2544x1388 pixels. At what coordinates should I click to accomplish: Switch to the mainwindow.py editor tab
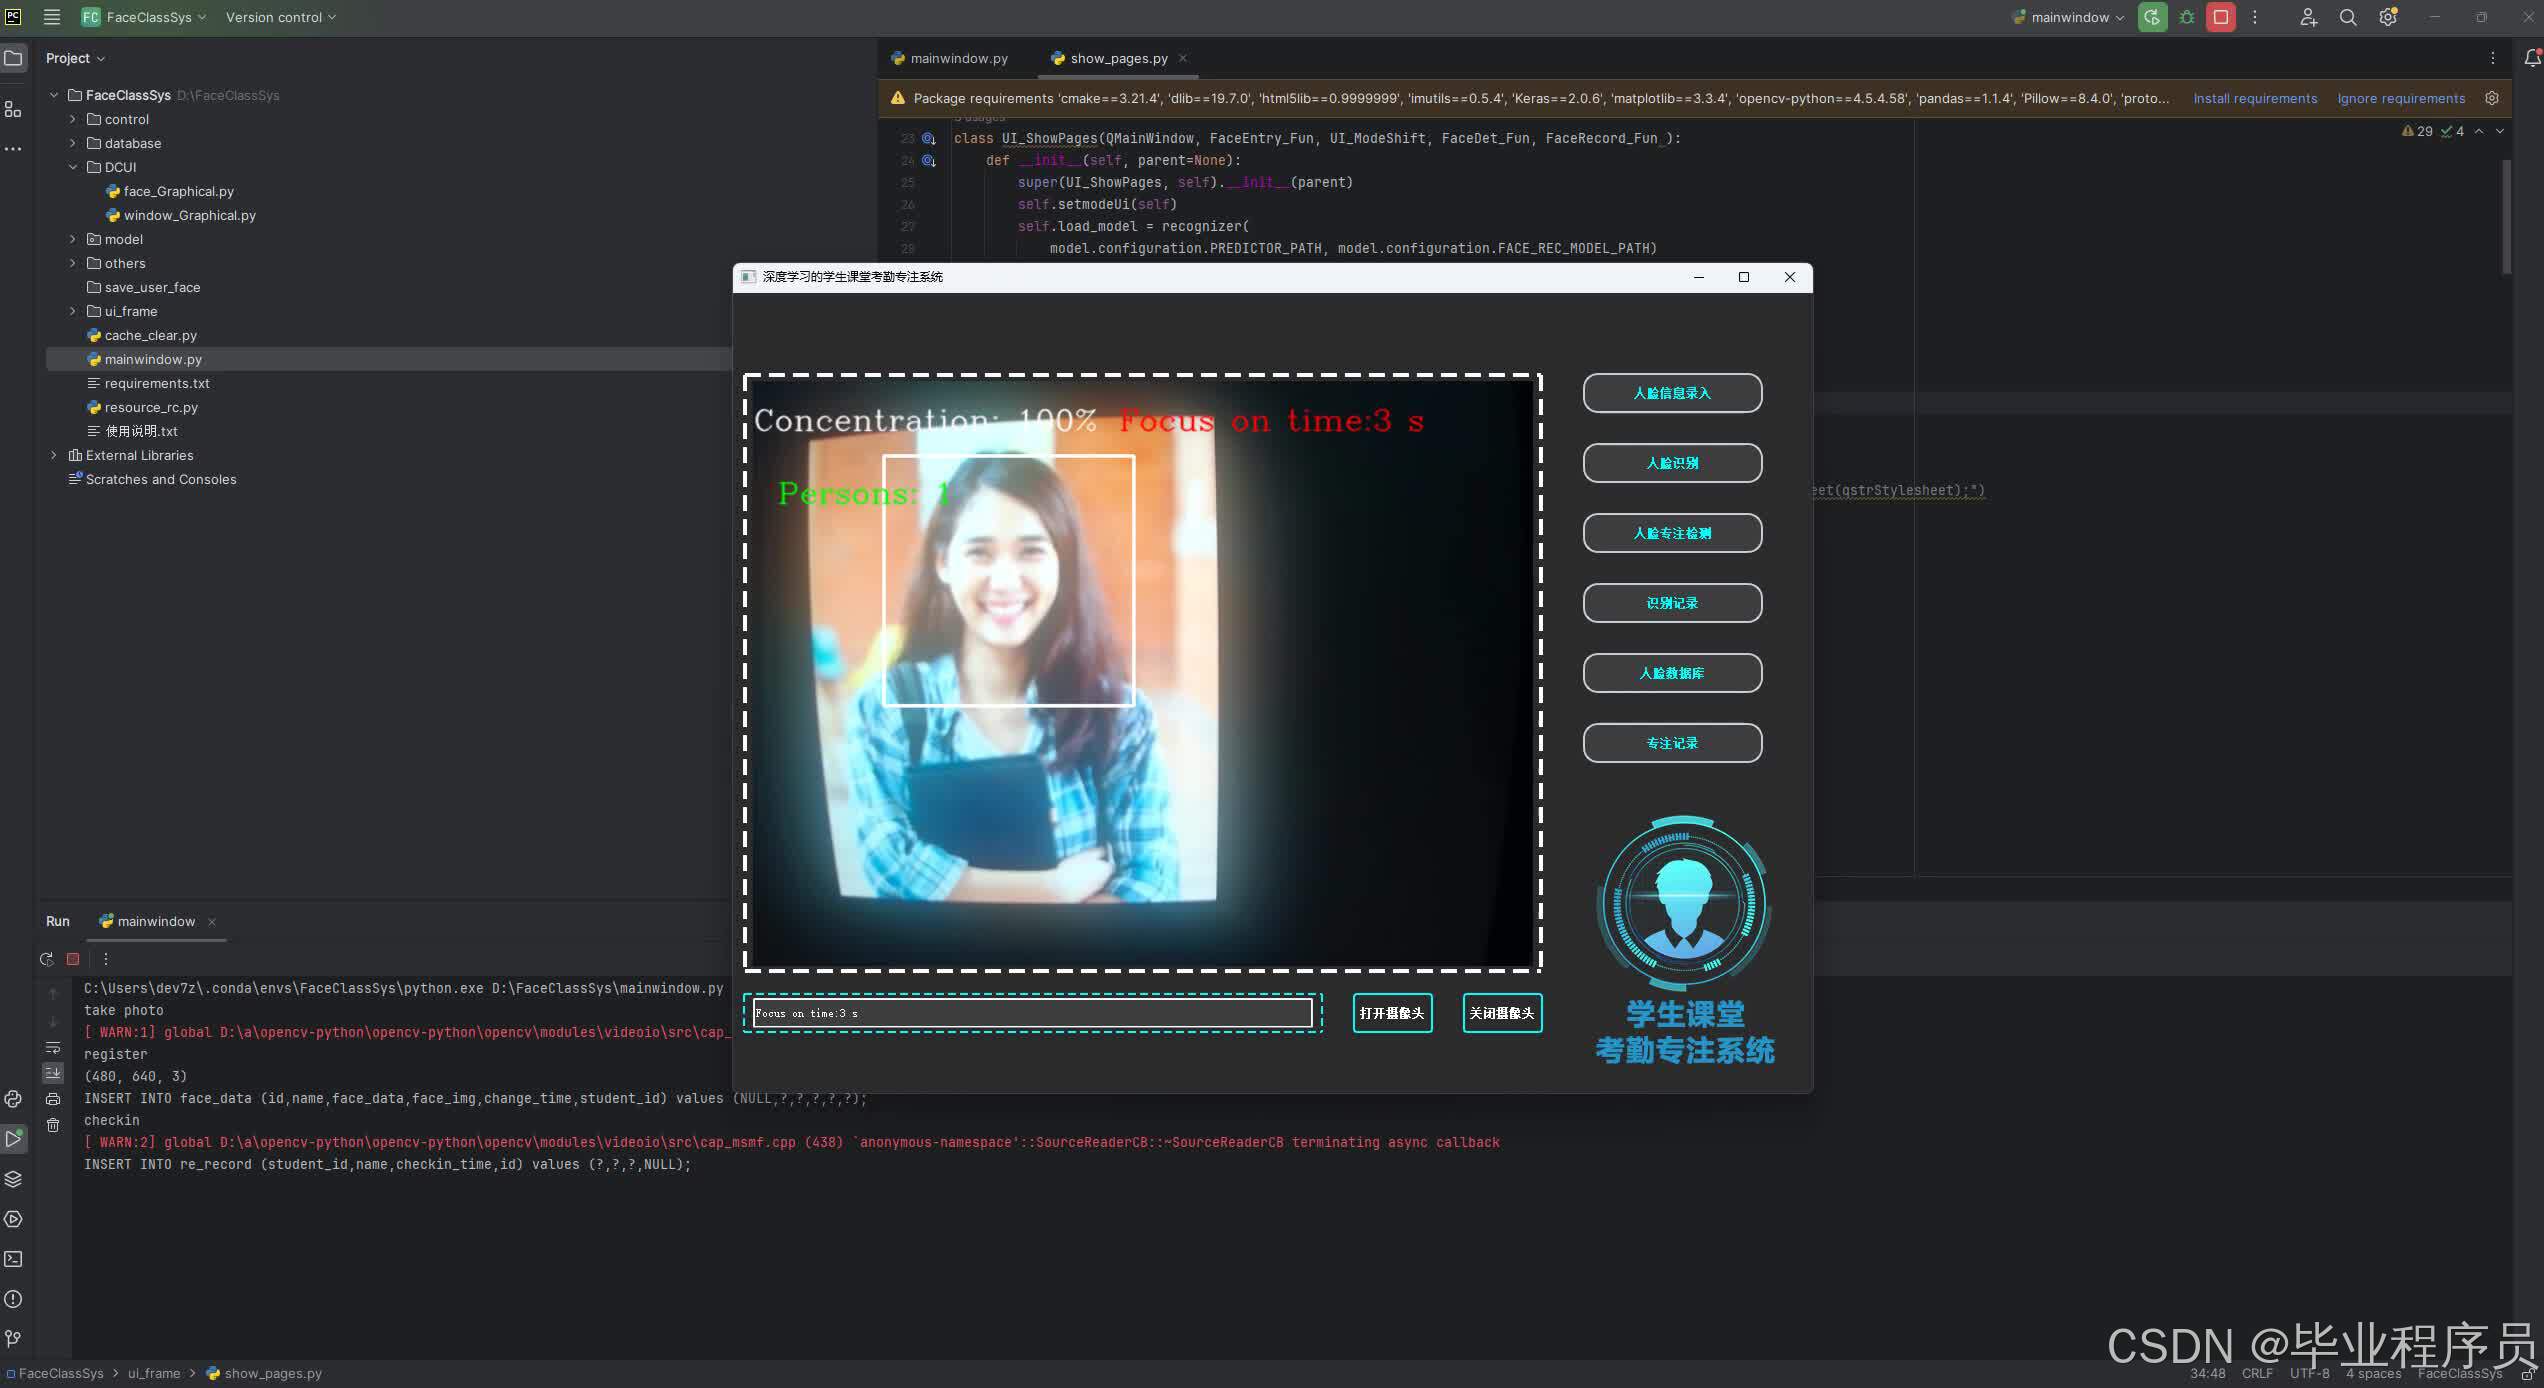pos(950,58)
